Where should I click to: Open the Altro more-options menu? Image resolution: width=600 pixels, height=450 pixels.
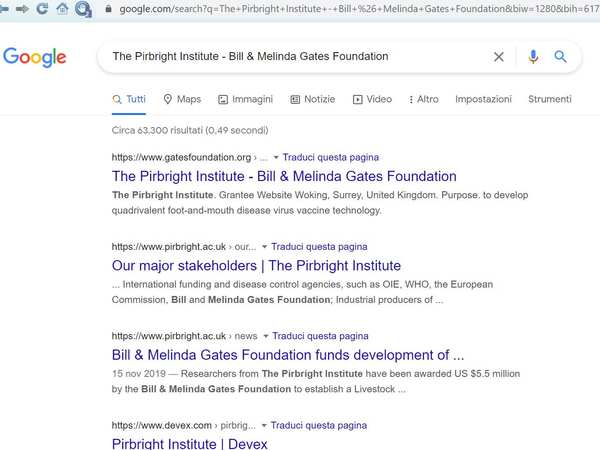(423, 99)
